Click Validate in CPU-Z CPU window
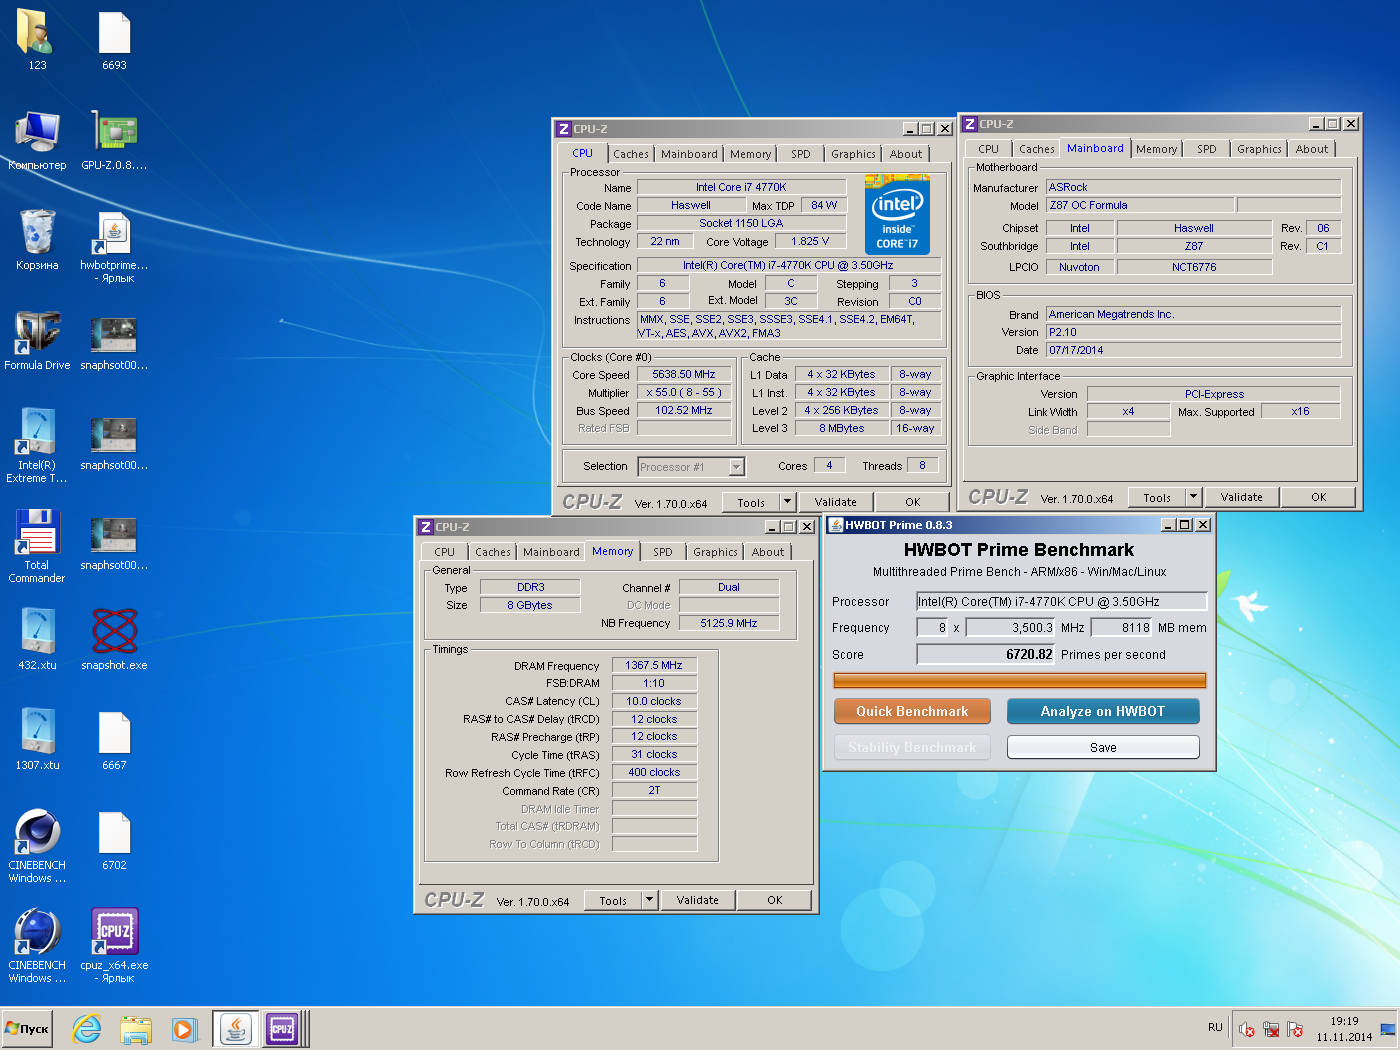 coord(836,502)
